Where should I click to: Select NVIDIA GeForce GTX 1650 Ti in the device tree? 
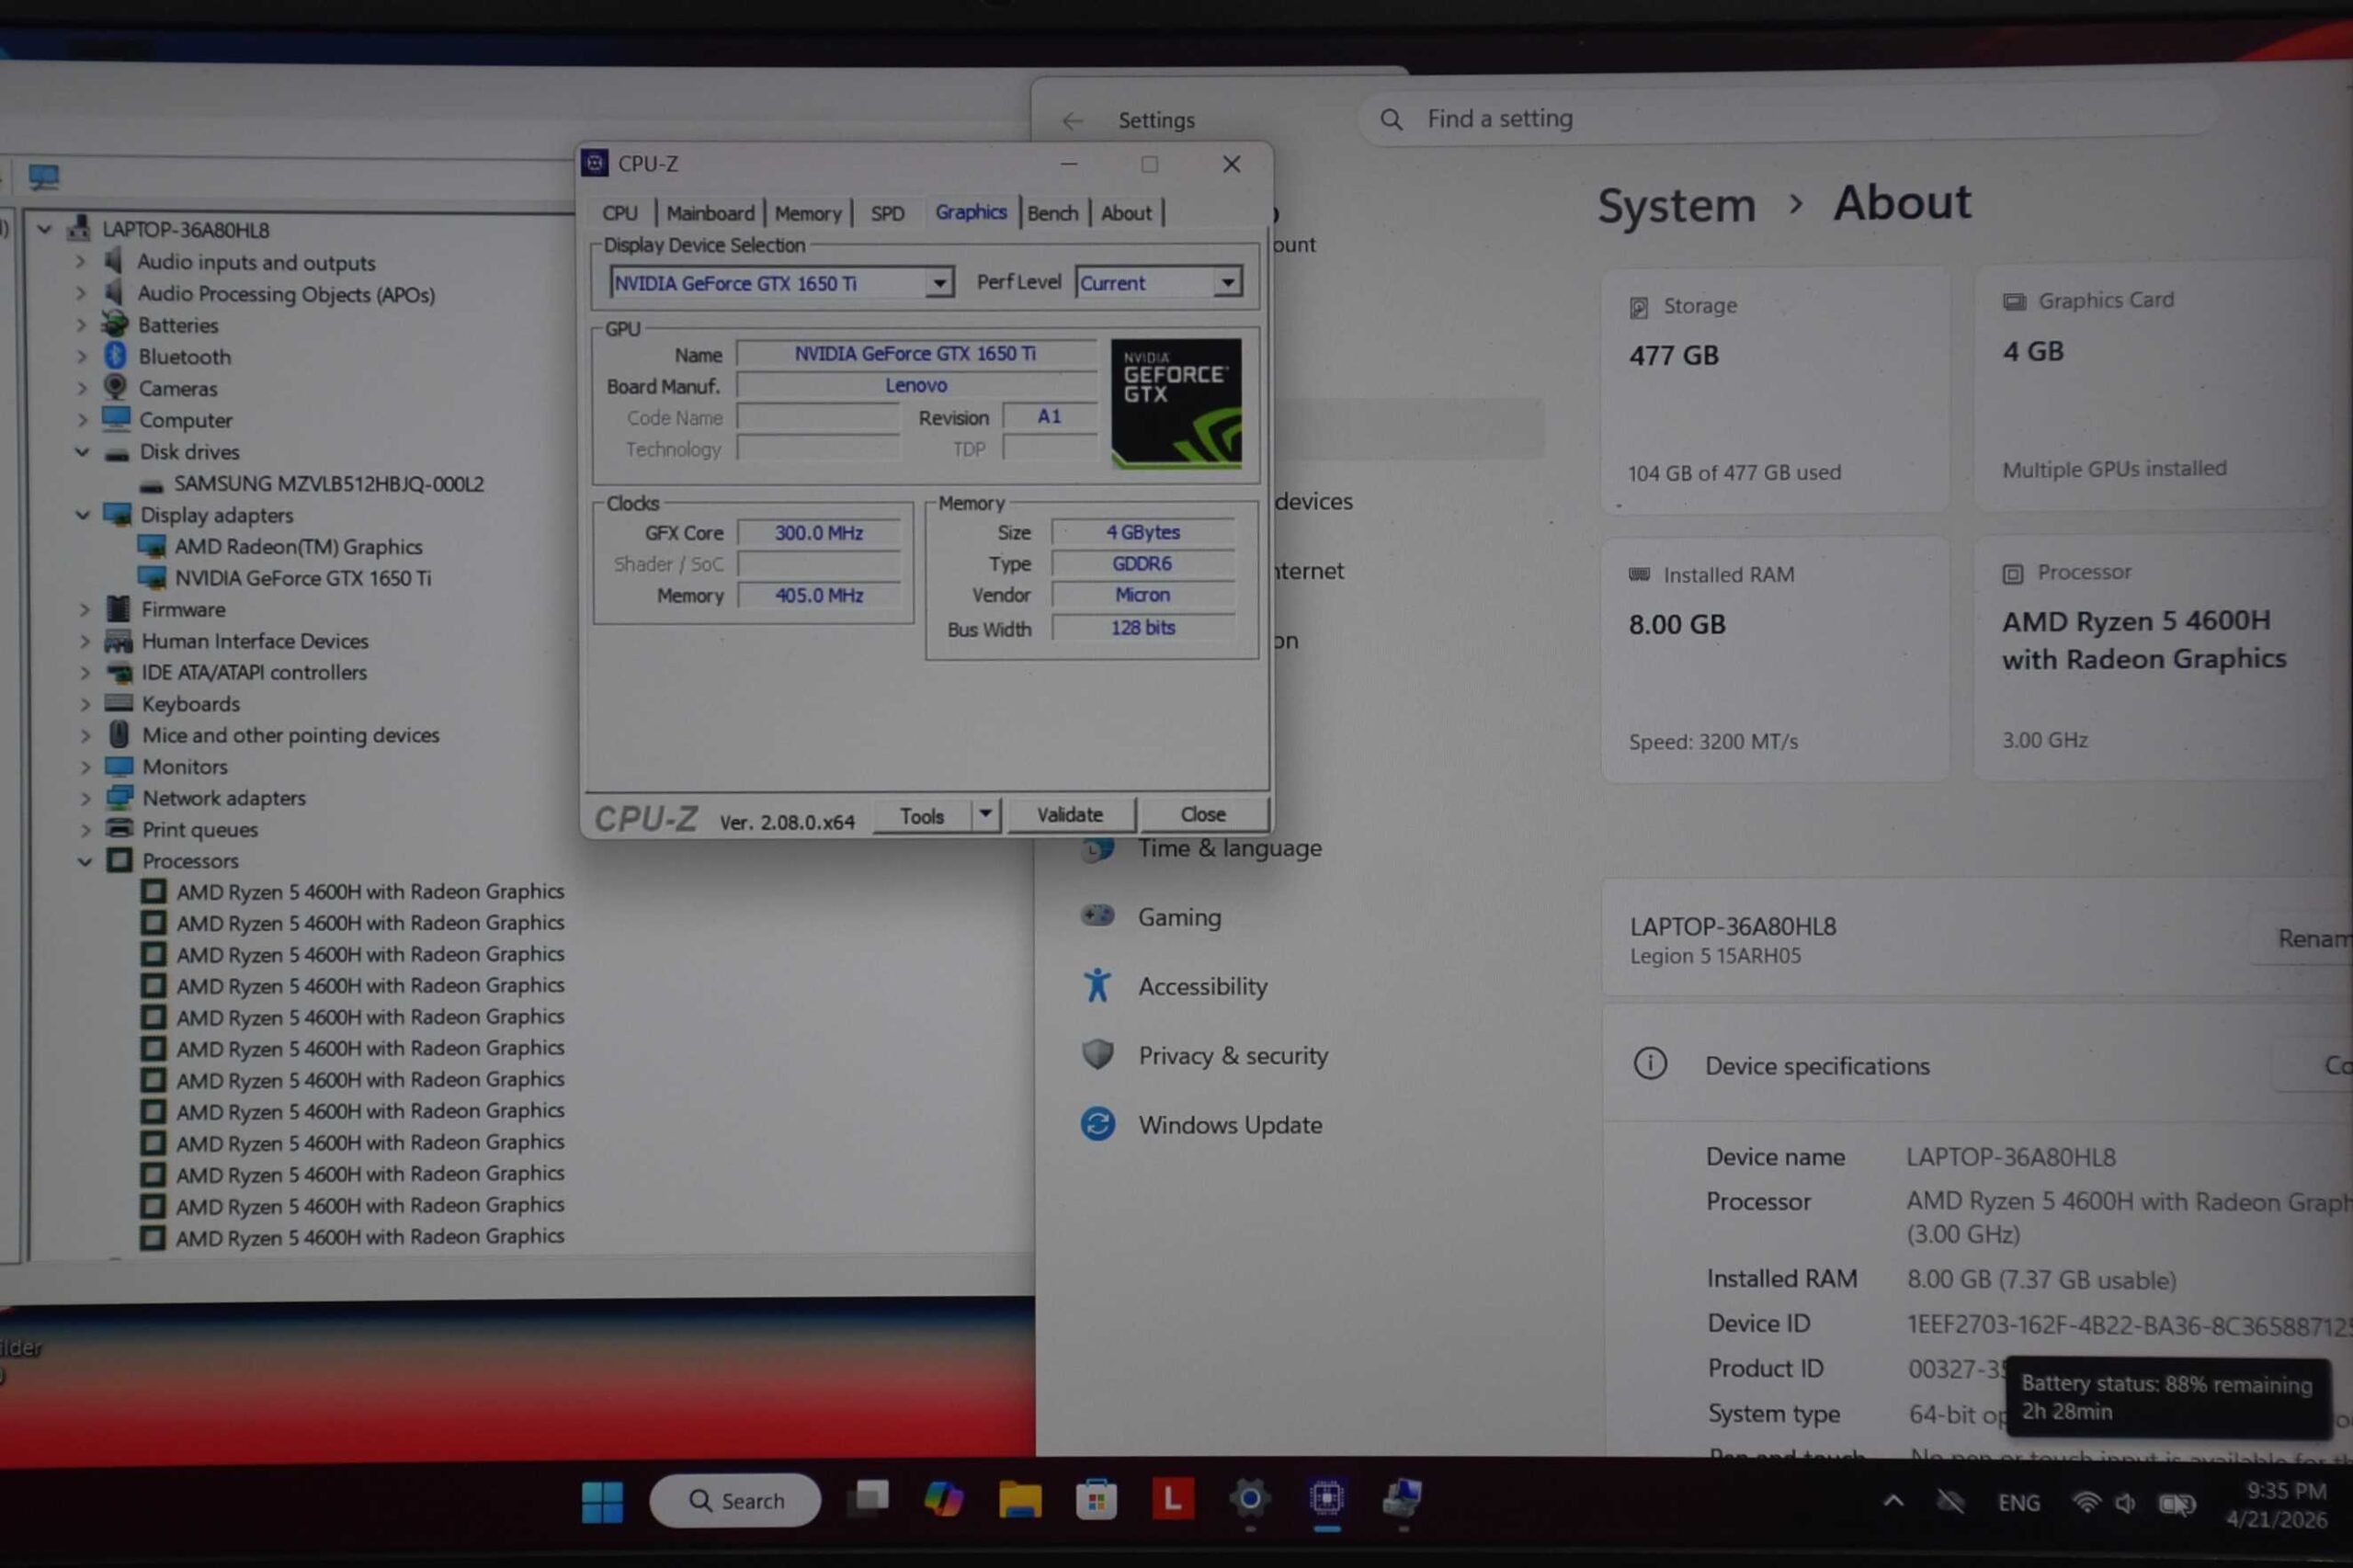302,578
